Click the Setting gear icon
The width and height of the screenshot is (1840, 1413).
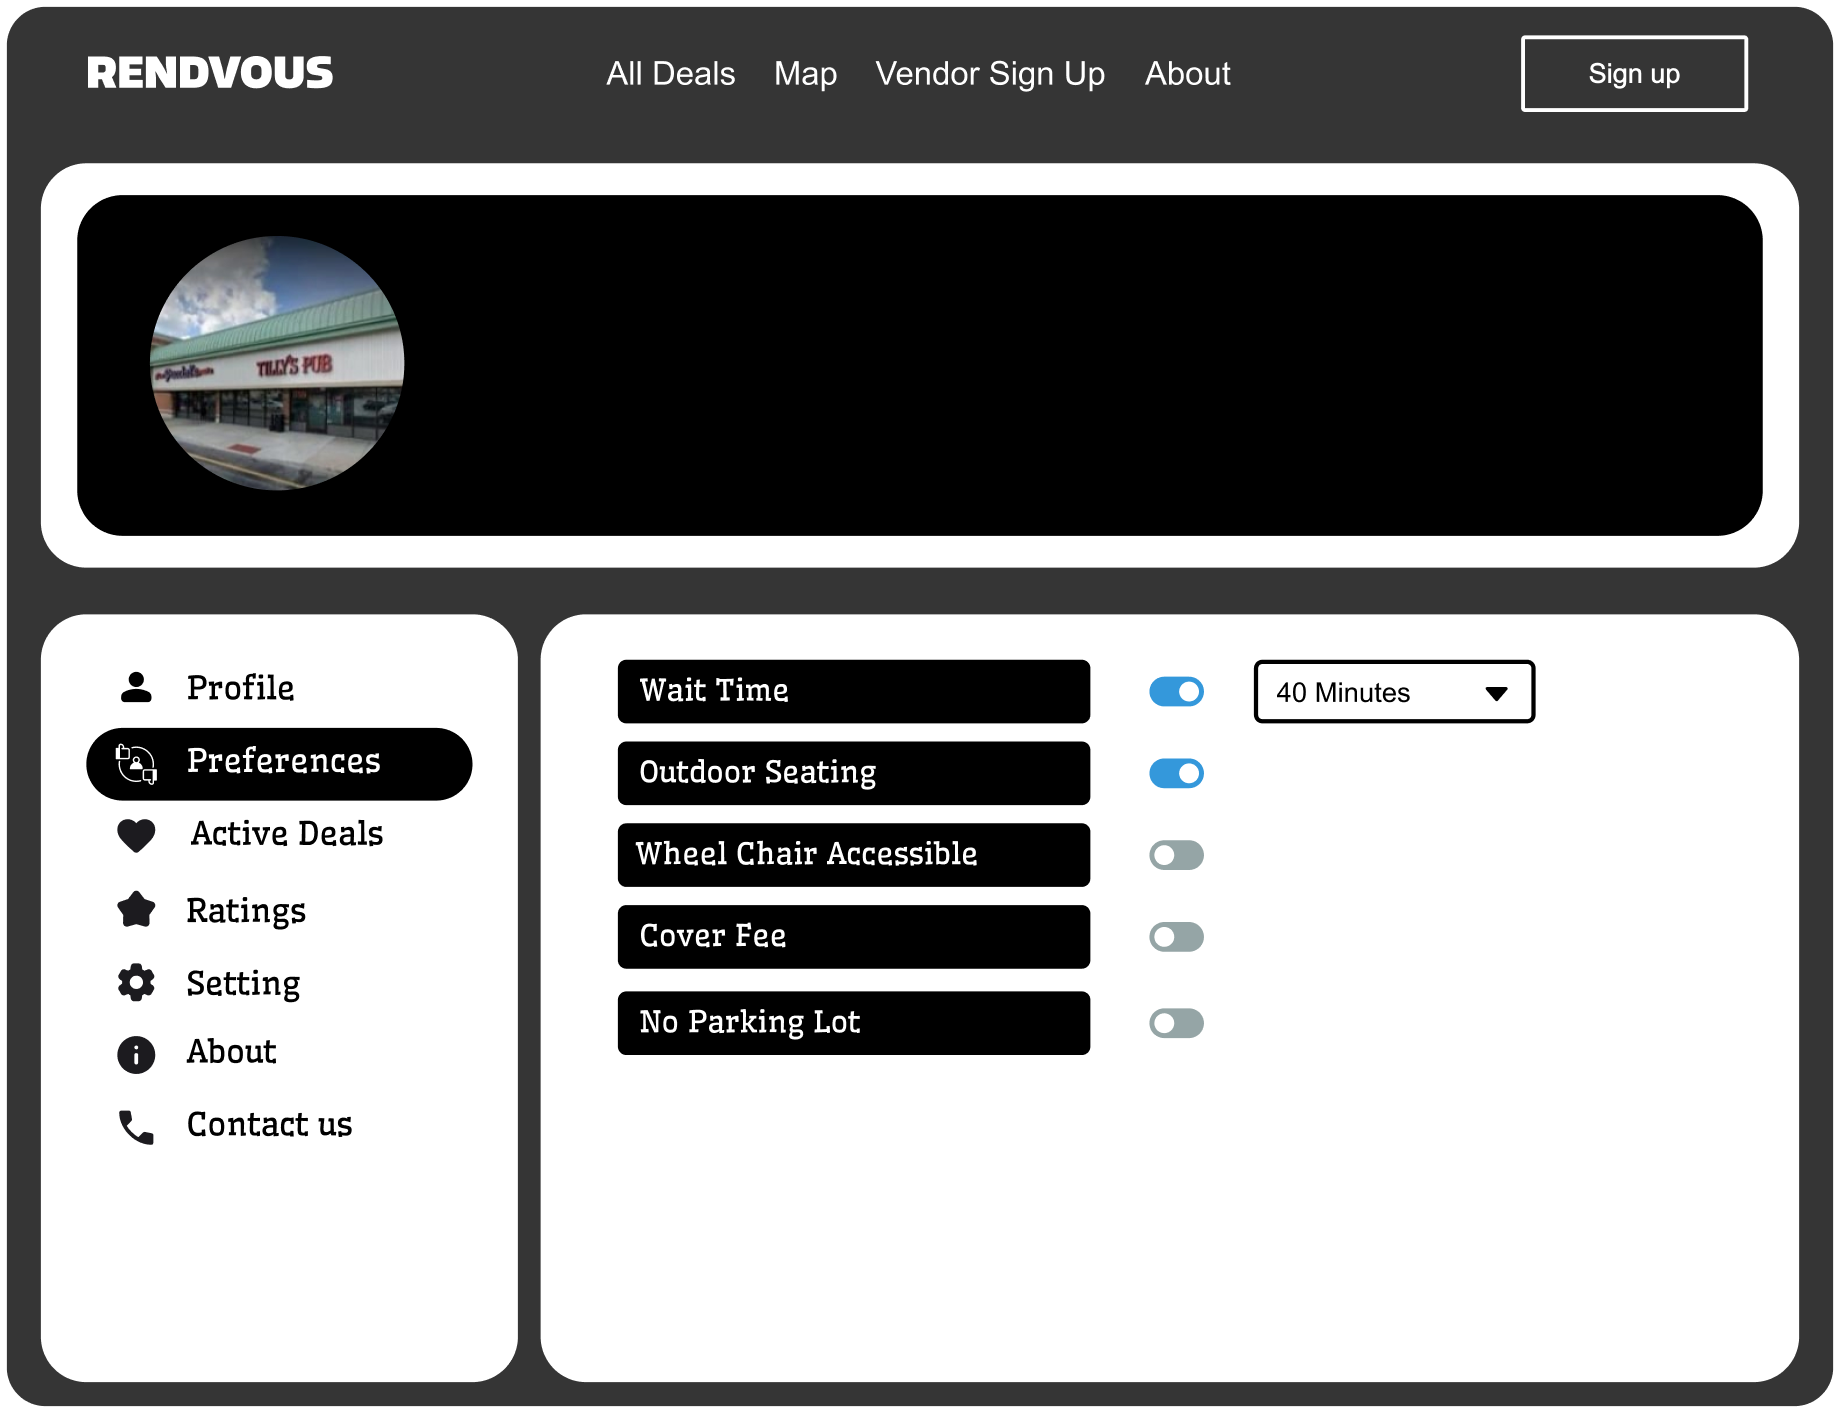point(136,983)
